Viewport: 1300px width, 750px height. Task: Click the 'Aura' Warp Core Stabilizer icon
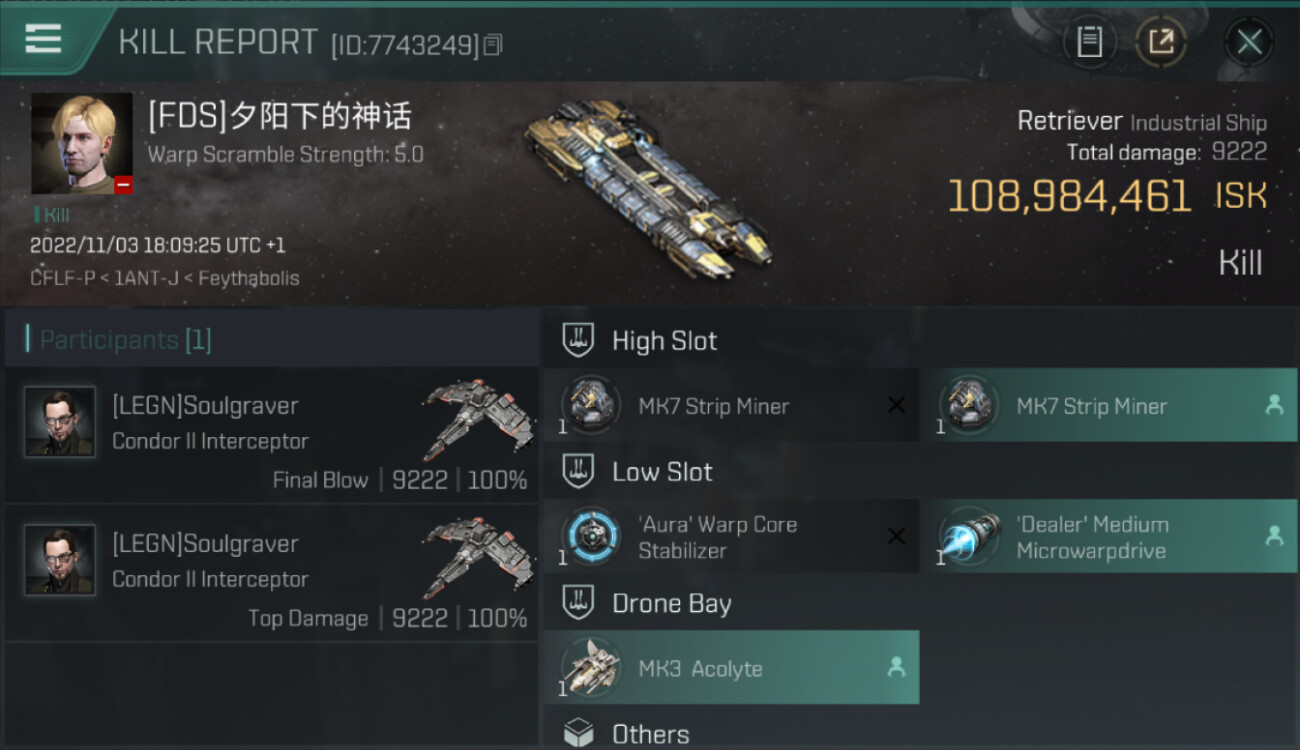click(590, 536)
